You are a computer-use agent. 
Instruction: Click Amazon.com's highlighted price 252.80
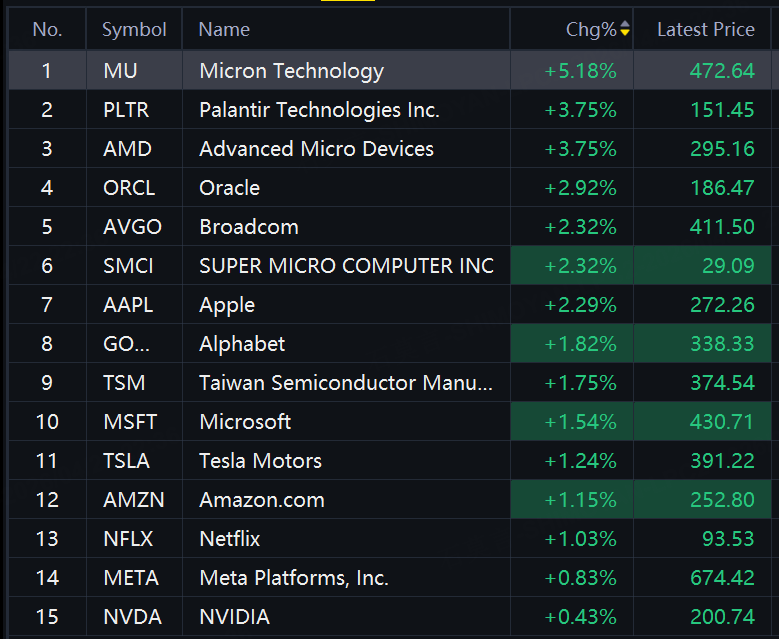[722, 500]
